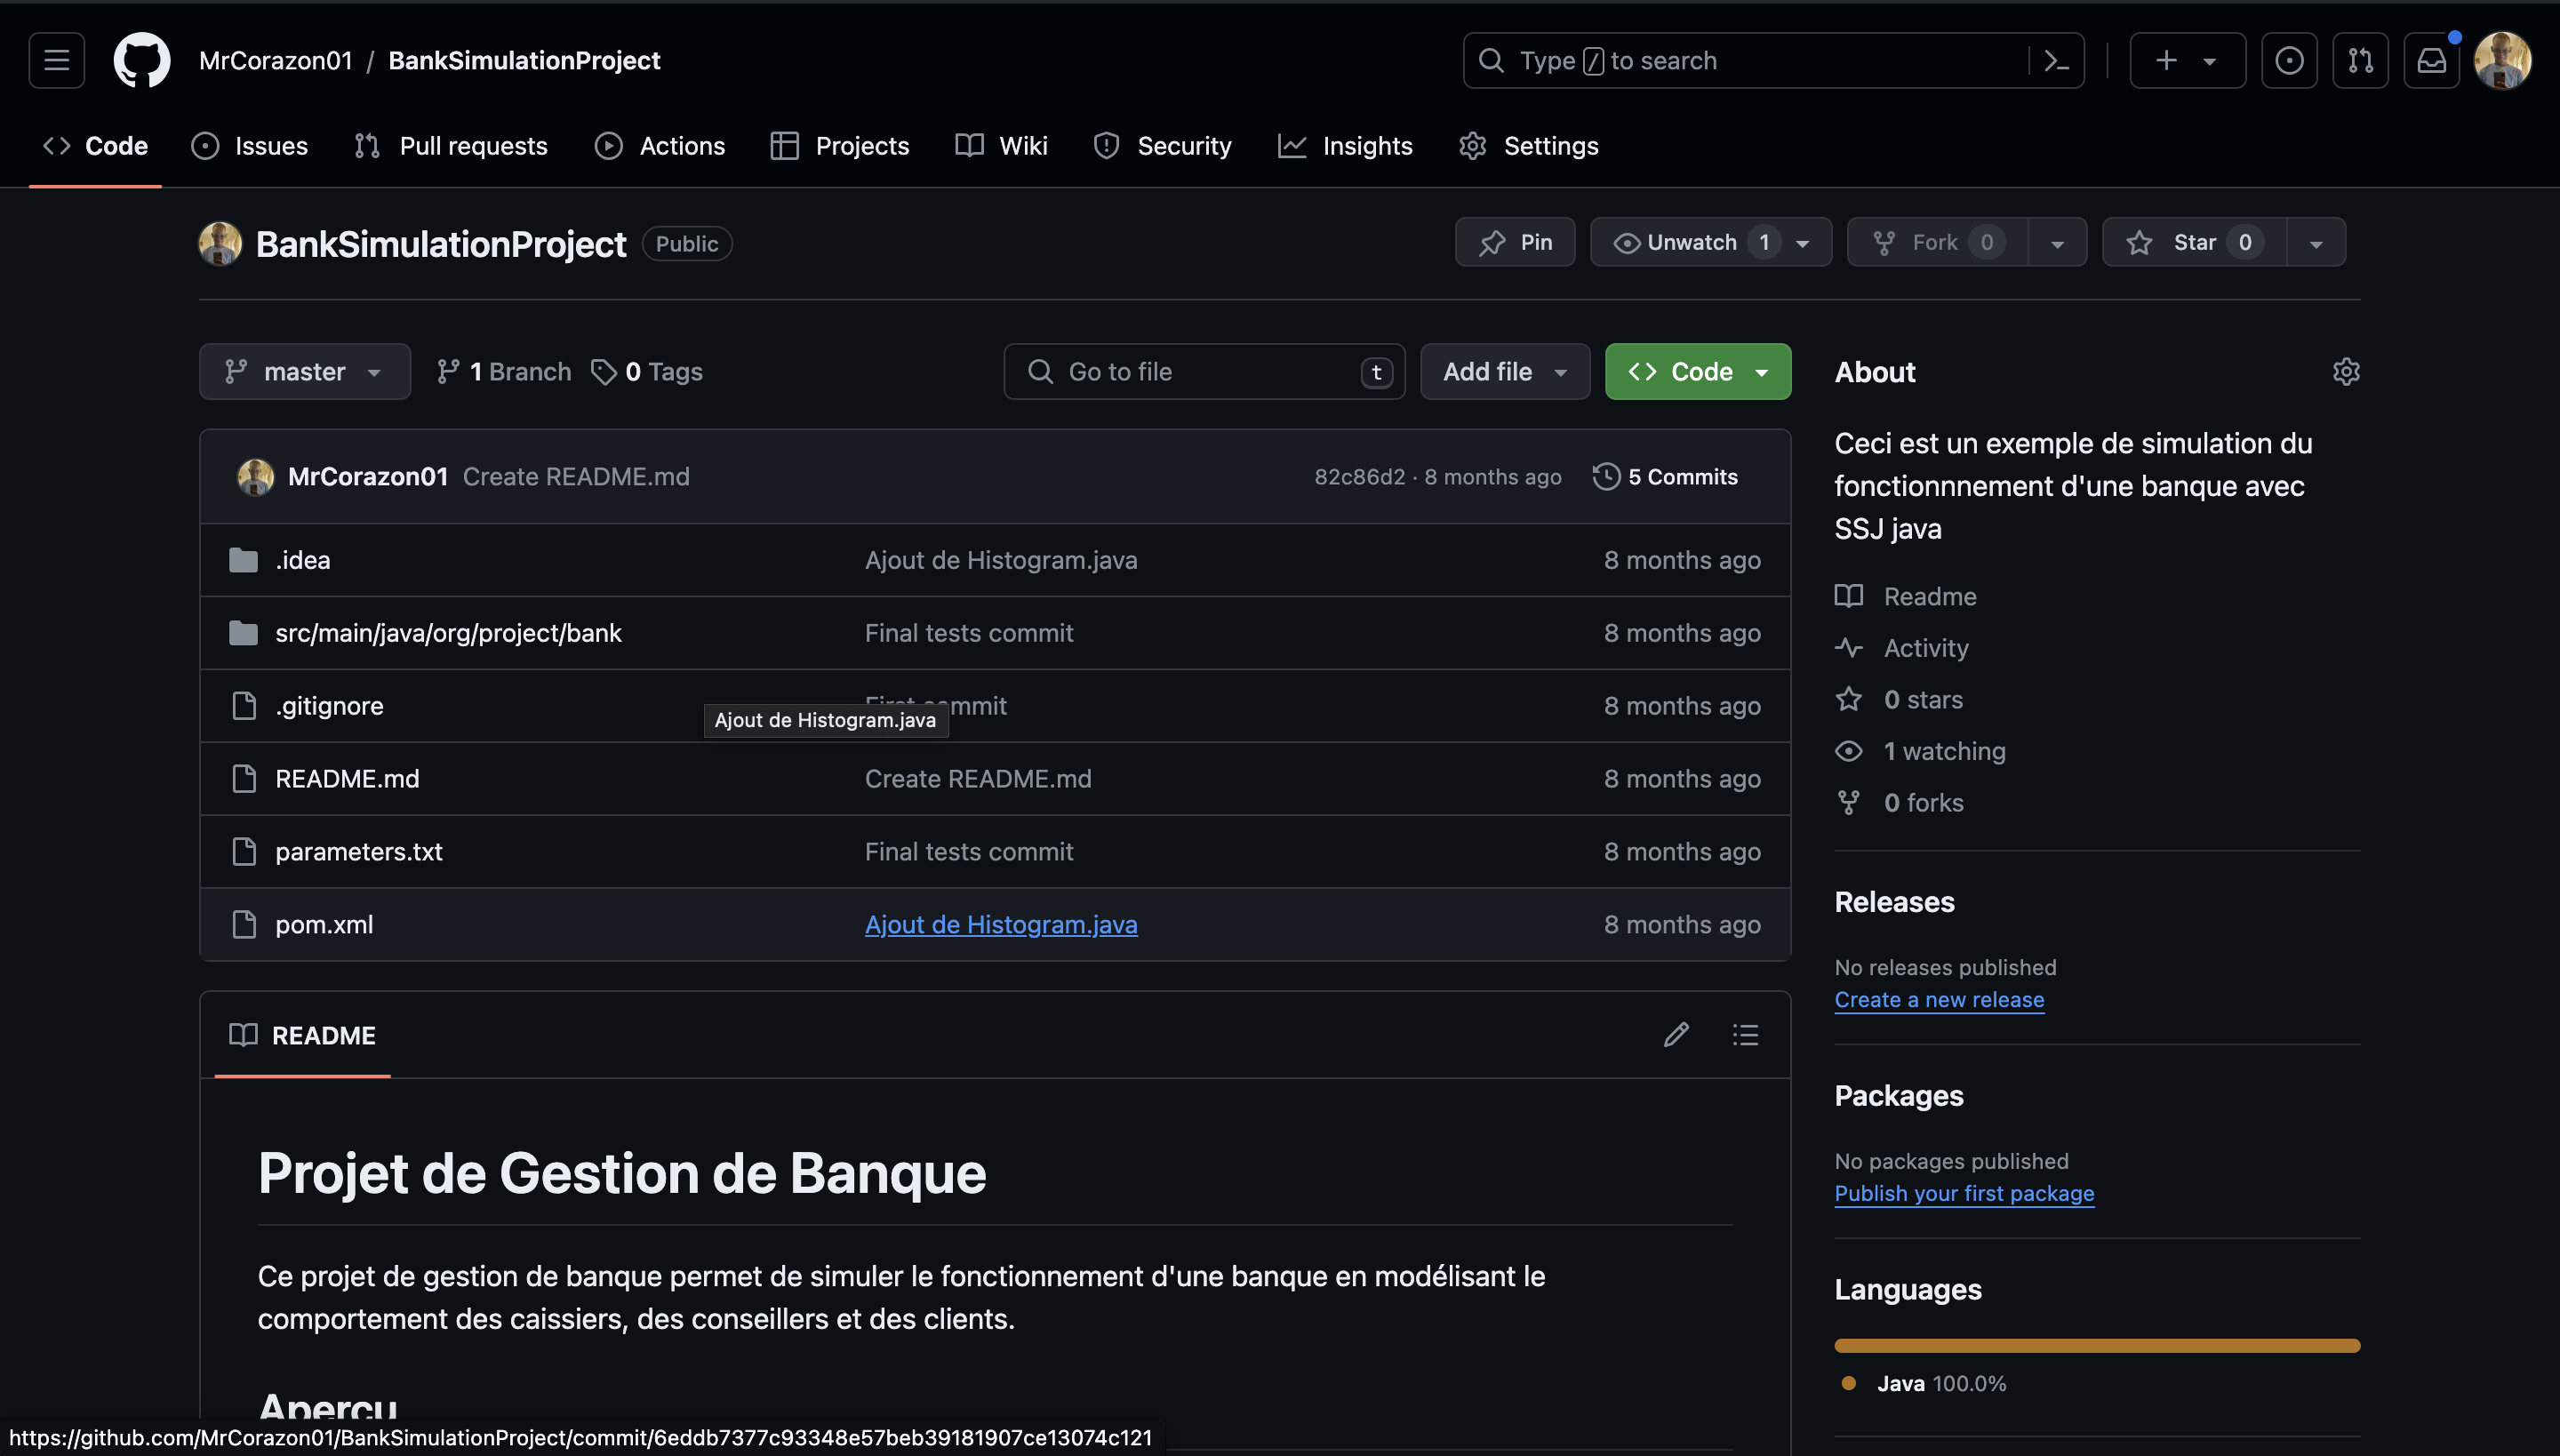Screen dimensions: 2560x1456
Task: Select the README tab in file viewer
Action: click(302, 1035)
